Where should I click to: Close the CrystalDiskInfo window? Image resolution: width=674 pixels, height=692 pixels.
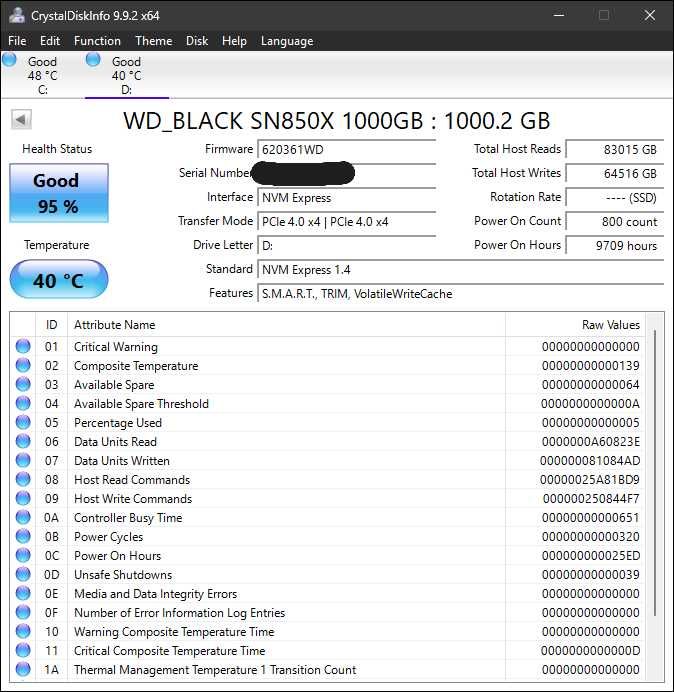[649, 15]
